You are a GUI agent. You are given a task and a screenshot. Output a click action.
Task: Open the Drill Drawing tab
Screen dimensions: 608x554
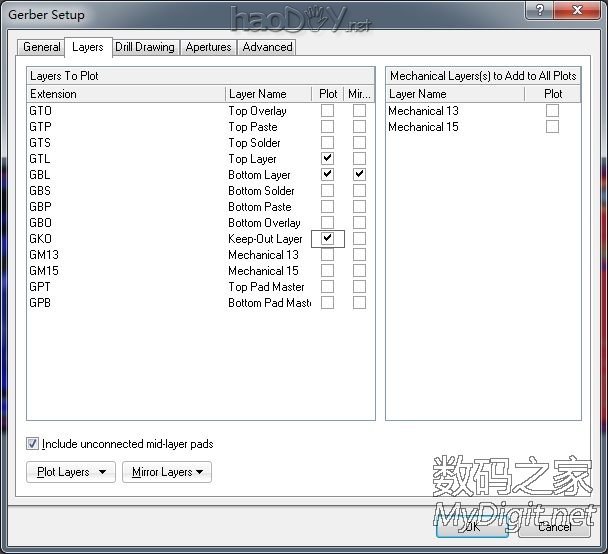tap(145, 47)
